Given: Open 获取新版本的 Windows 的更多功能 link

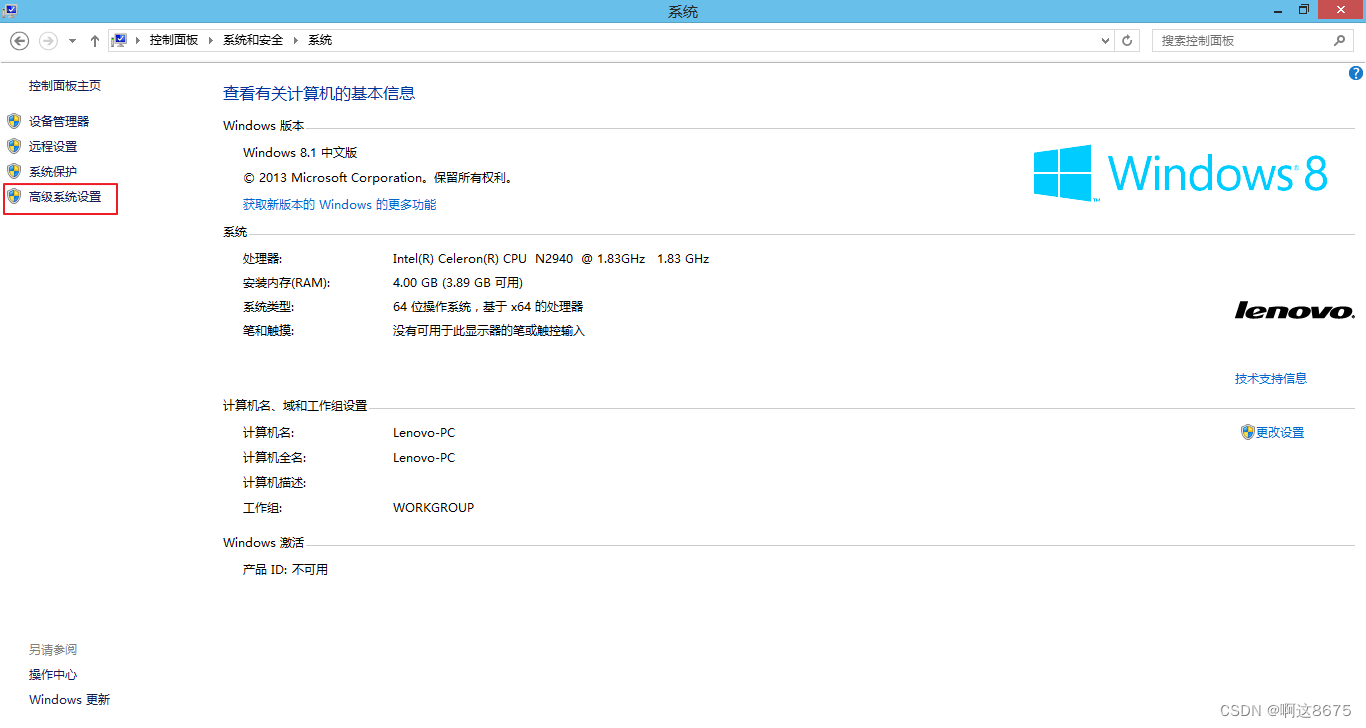Looking at the screenshot, I should click(x=340, y=204).
